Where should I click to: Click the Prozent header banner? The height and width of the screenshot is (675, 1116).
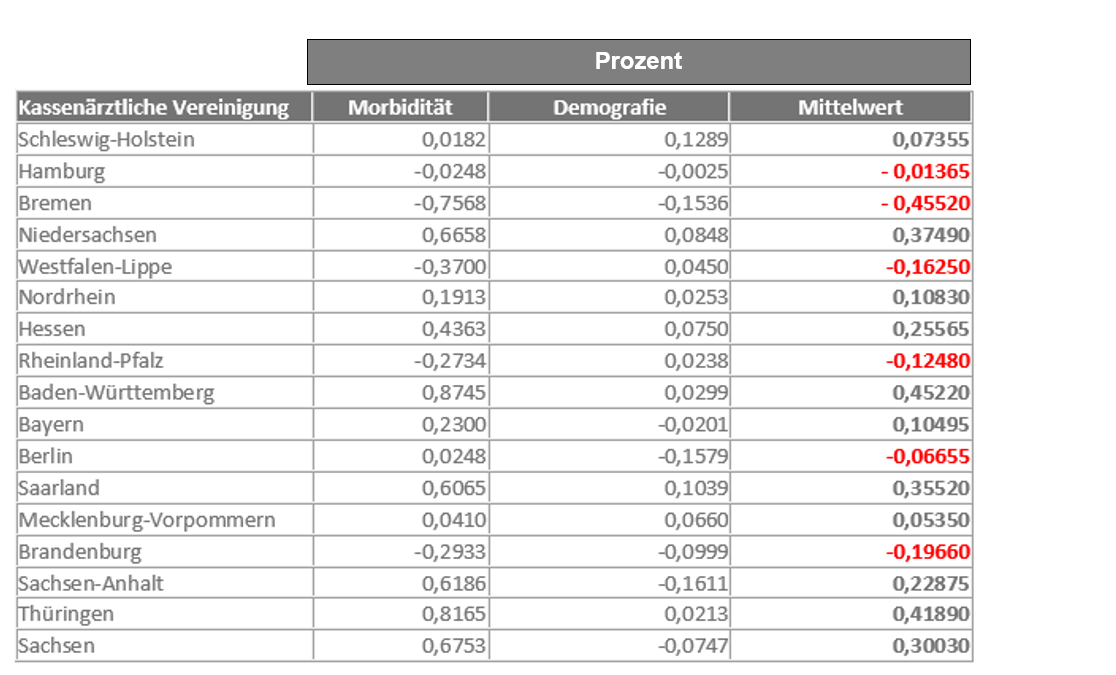[638, 62]
